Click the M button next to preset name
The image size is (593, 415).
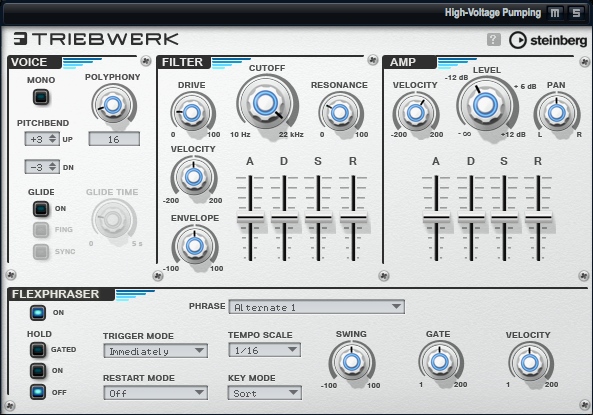555,13
